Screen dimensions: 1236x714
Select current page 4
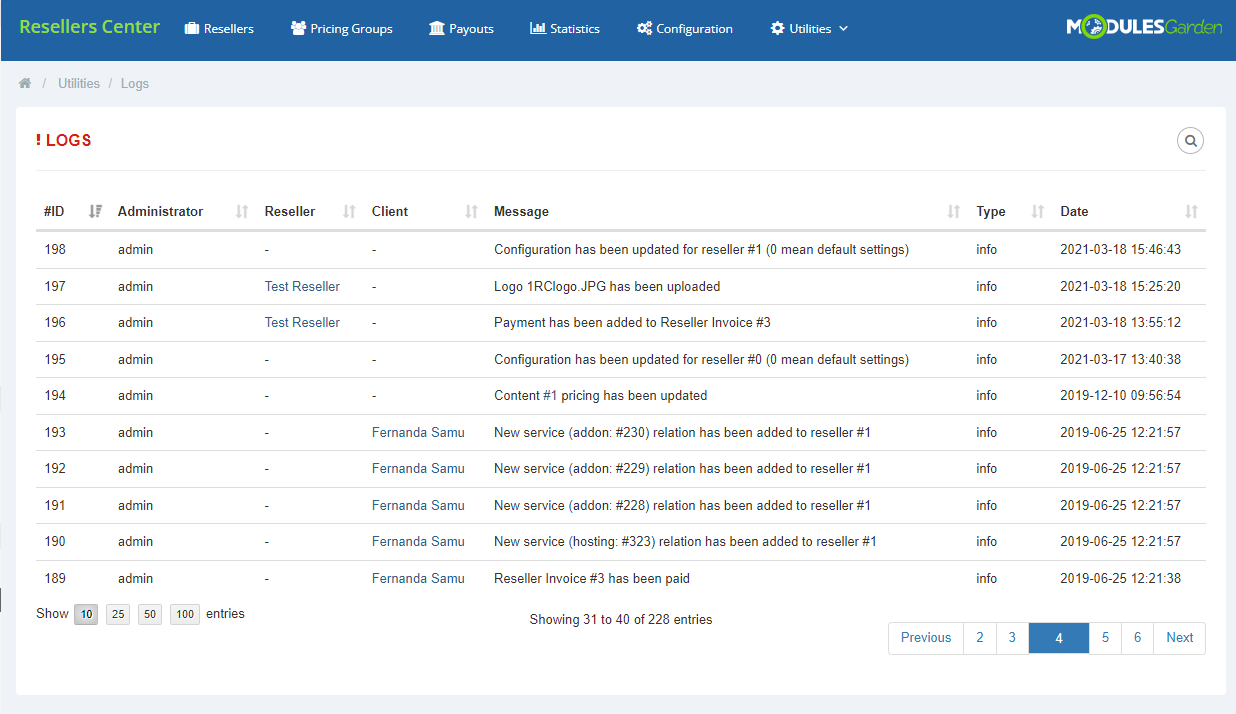pyautogui.click(x=1059, y=638)
